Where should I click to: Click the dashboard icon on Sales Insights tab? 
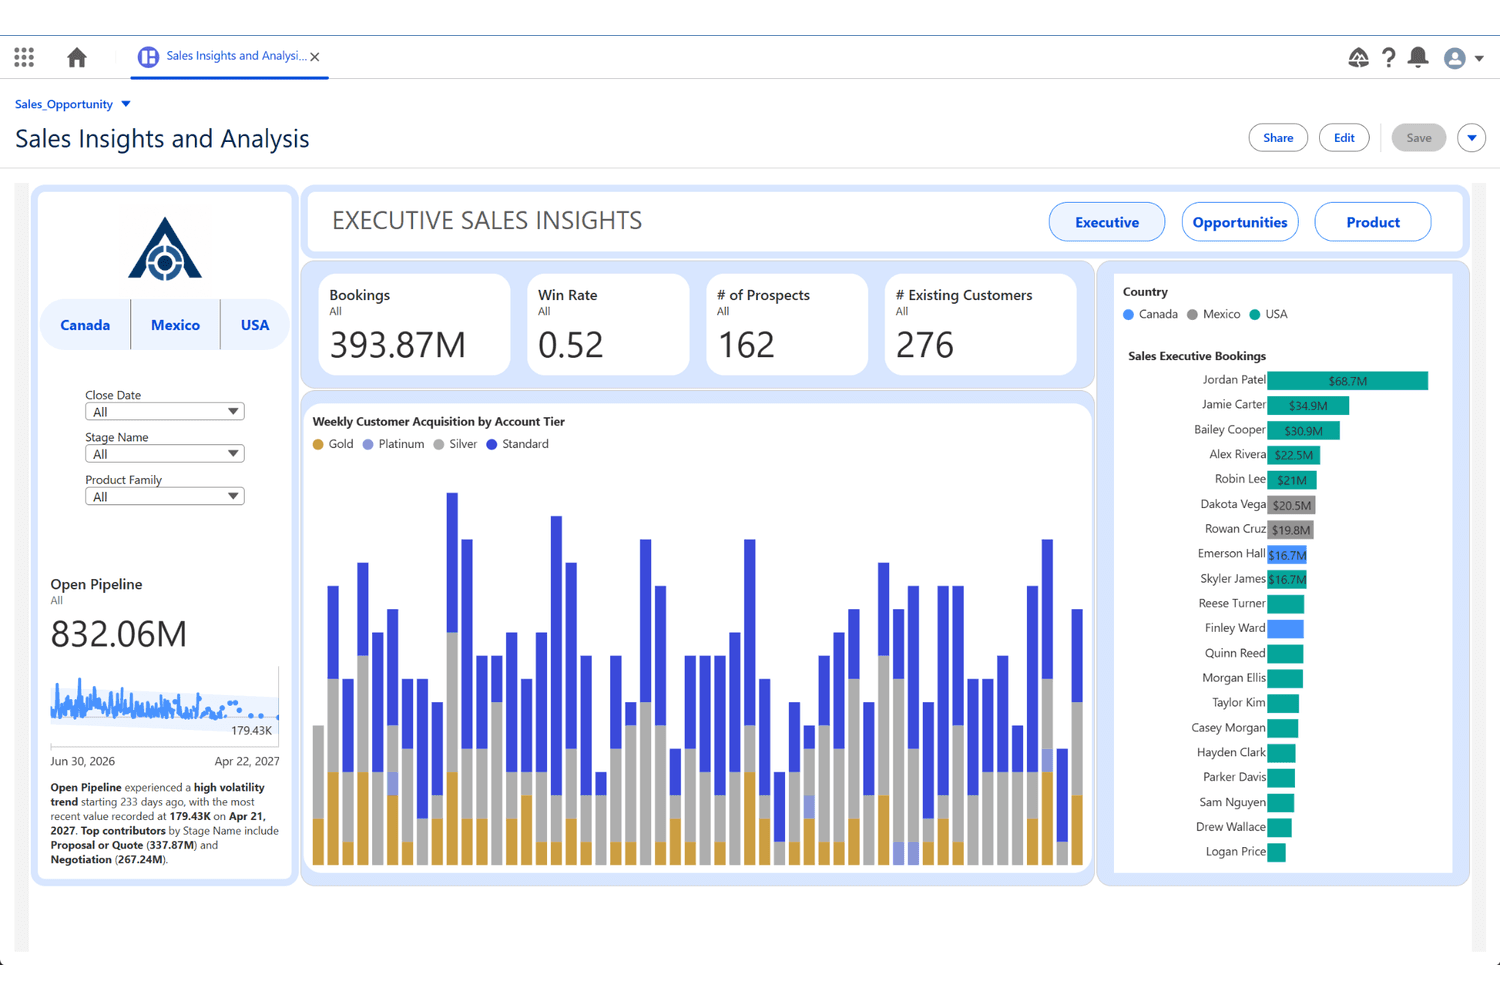click(x=148, y=57)
